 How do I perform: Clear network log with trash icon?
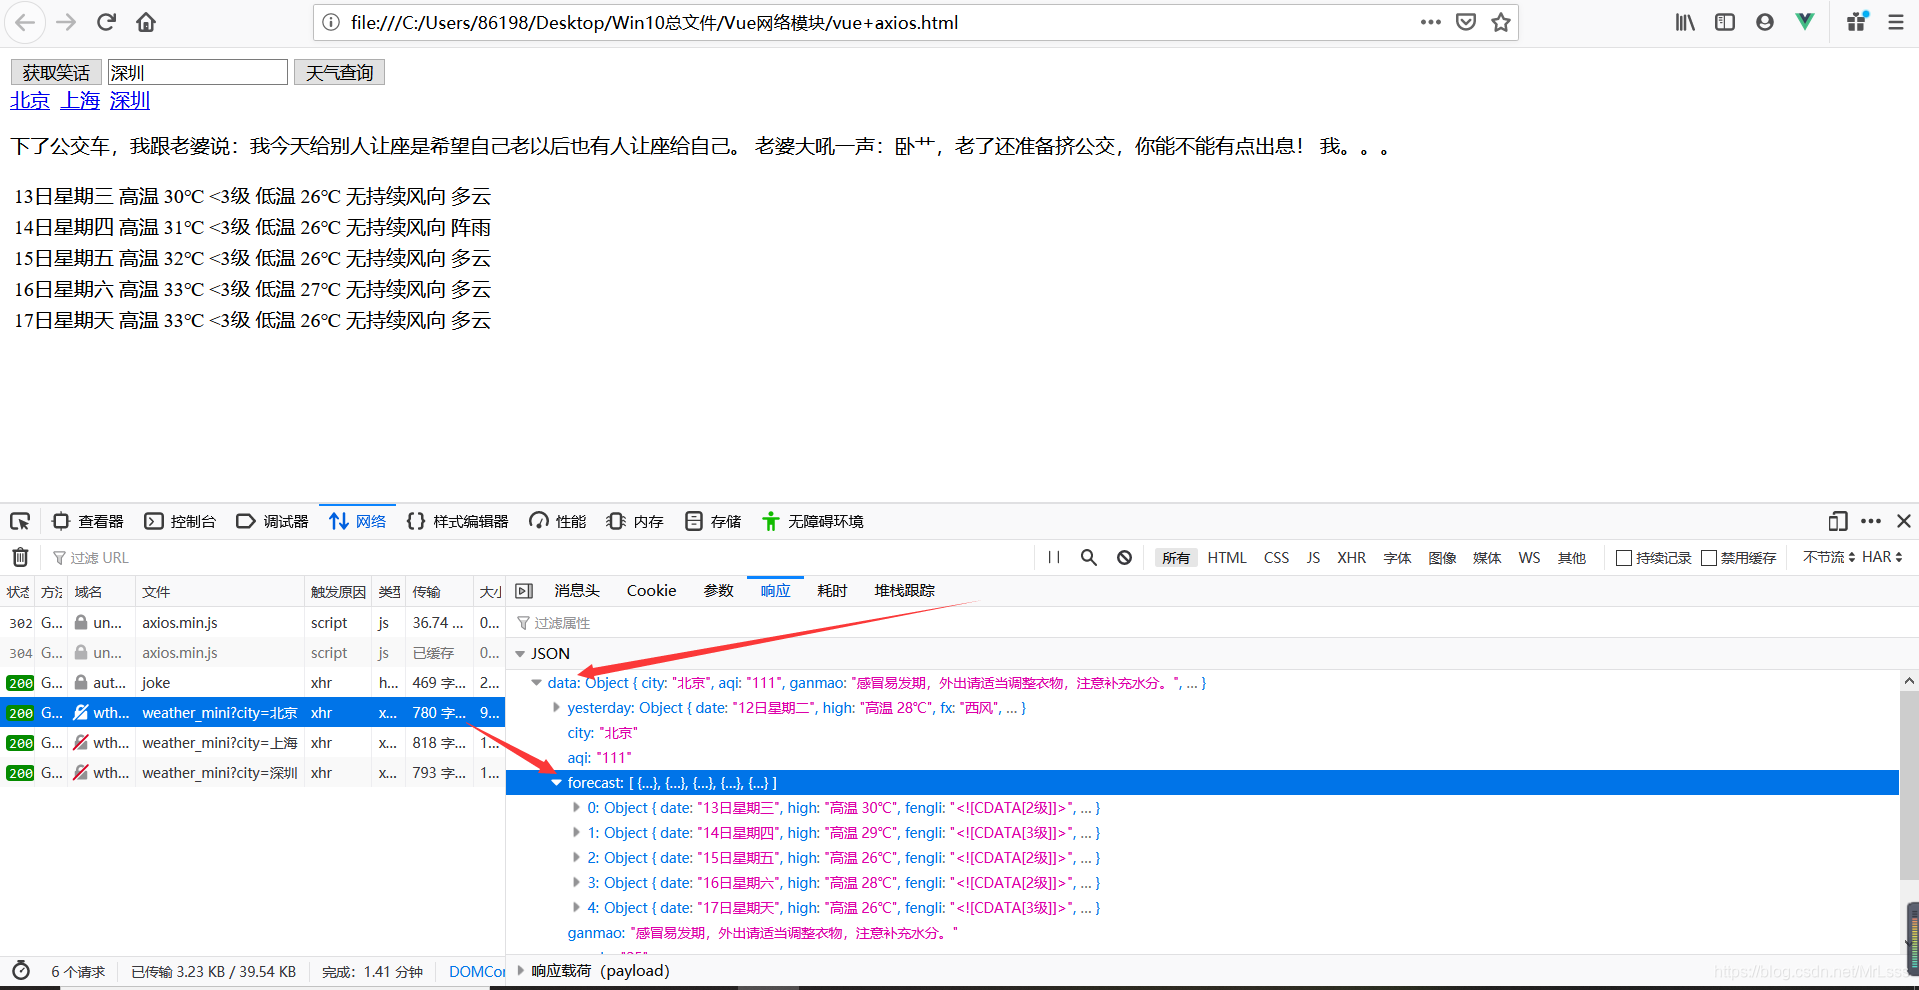[x=20, y=557]
